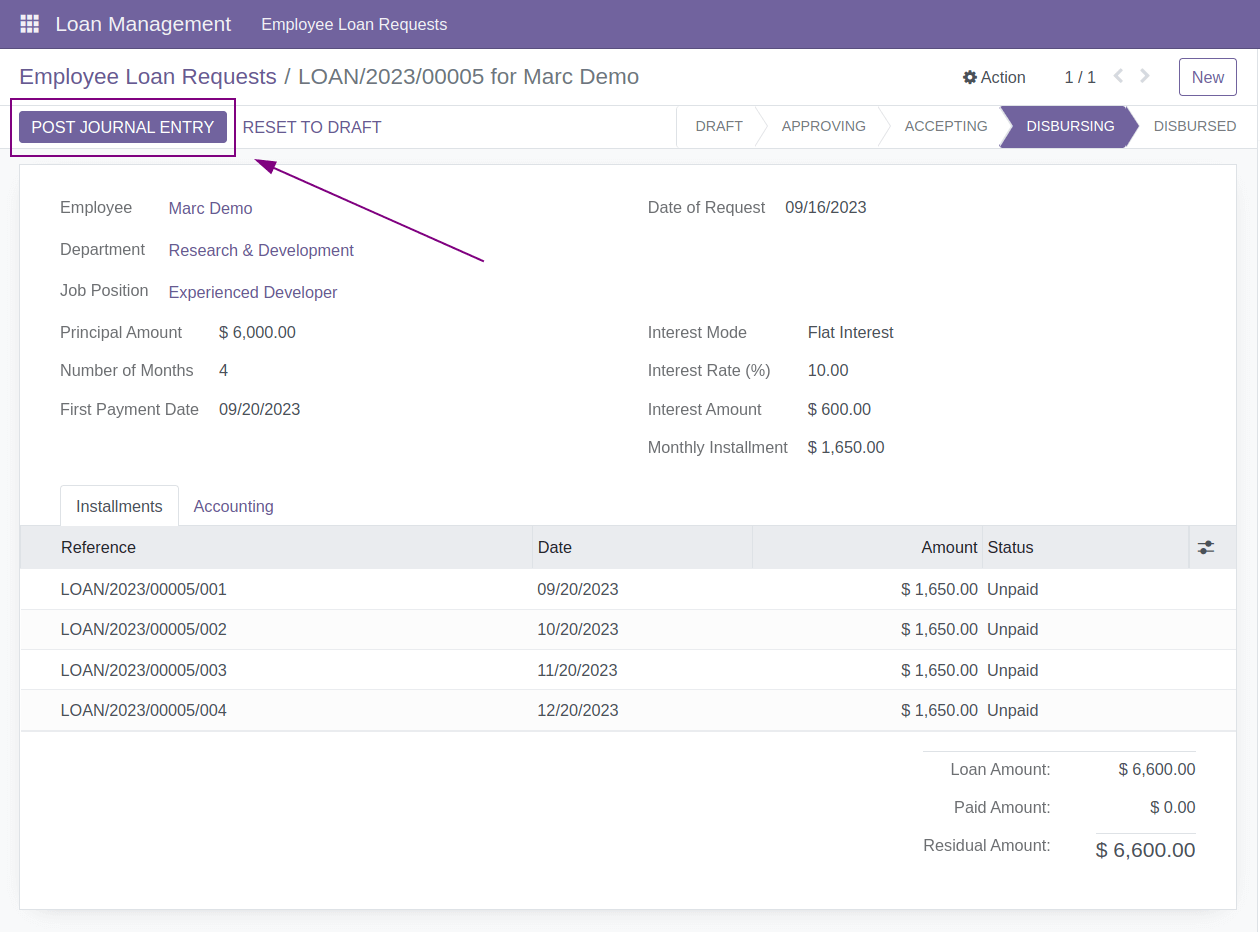Image resolution: width=1260 pixels, height=932 pixels.
Task: Open Employee Loan Requests menu
Action: point(354,24)
